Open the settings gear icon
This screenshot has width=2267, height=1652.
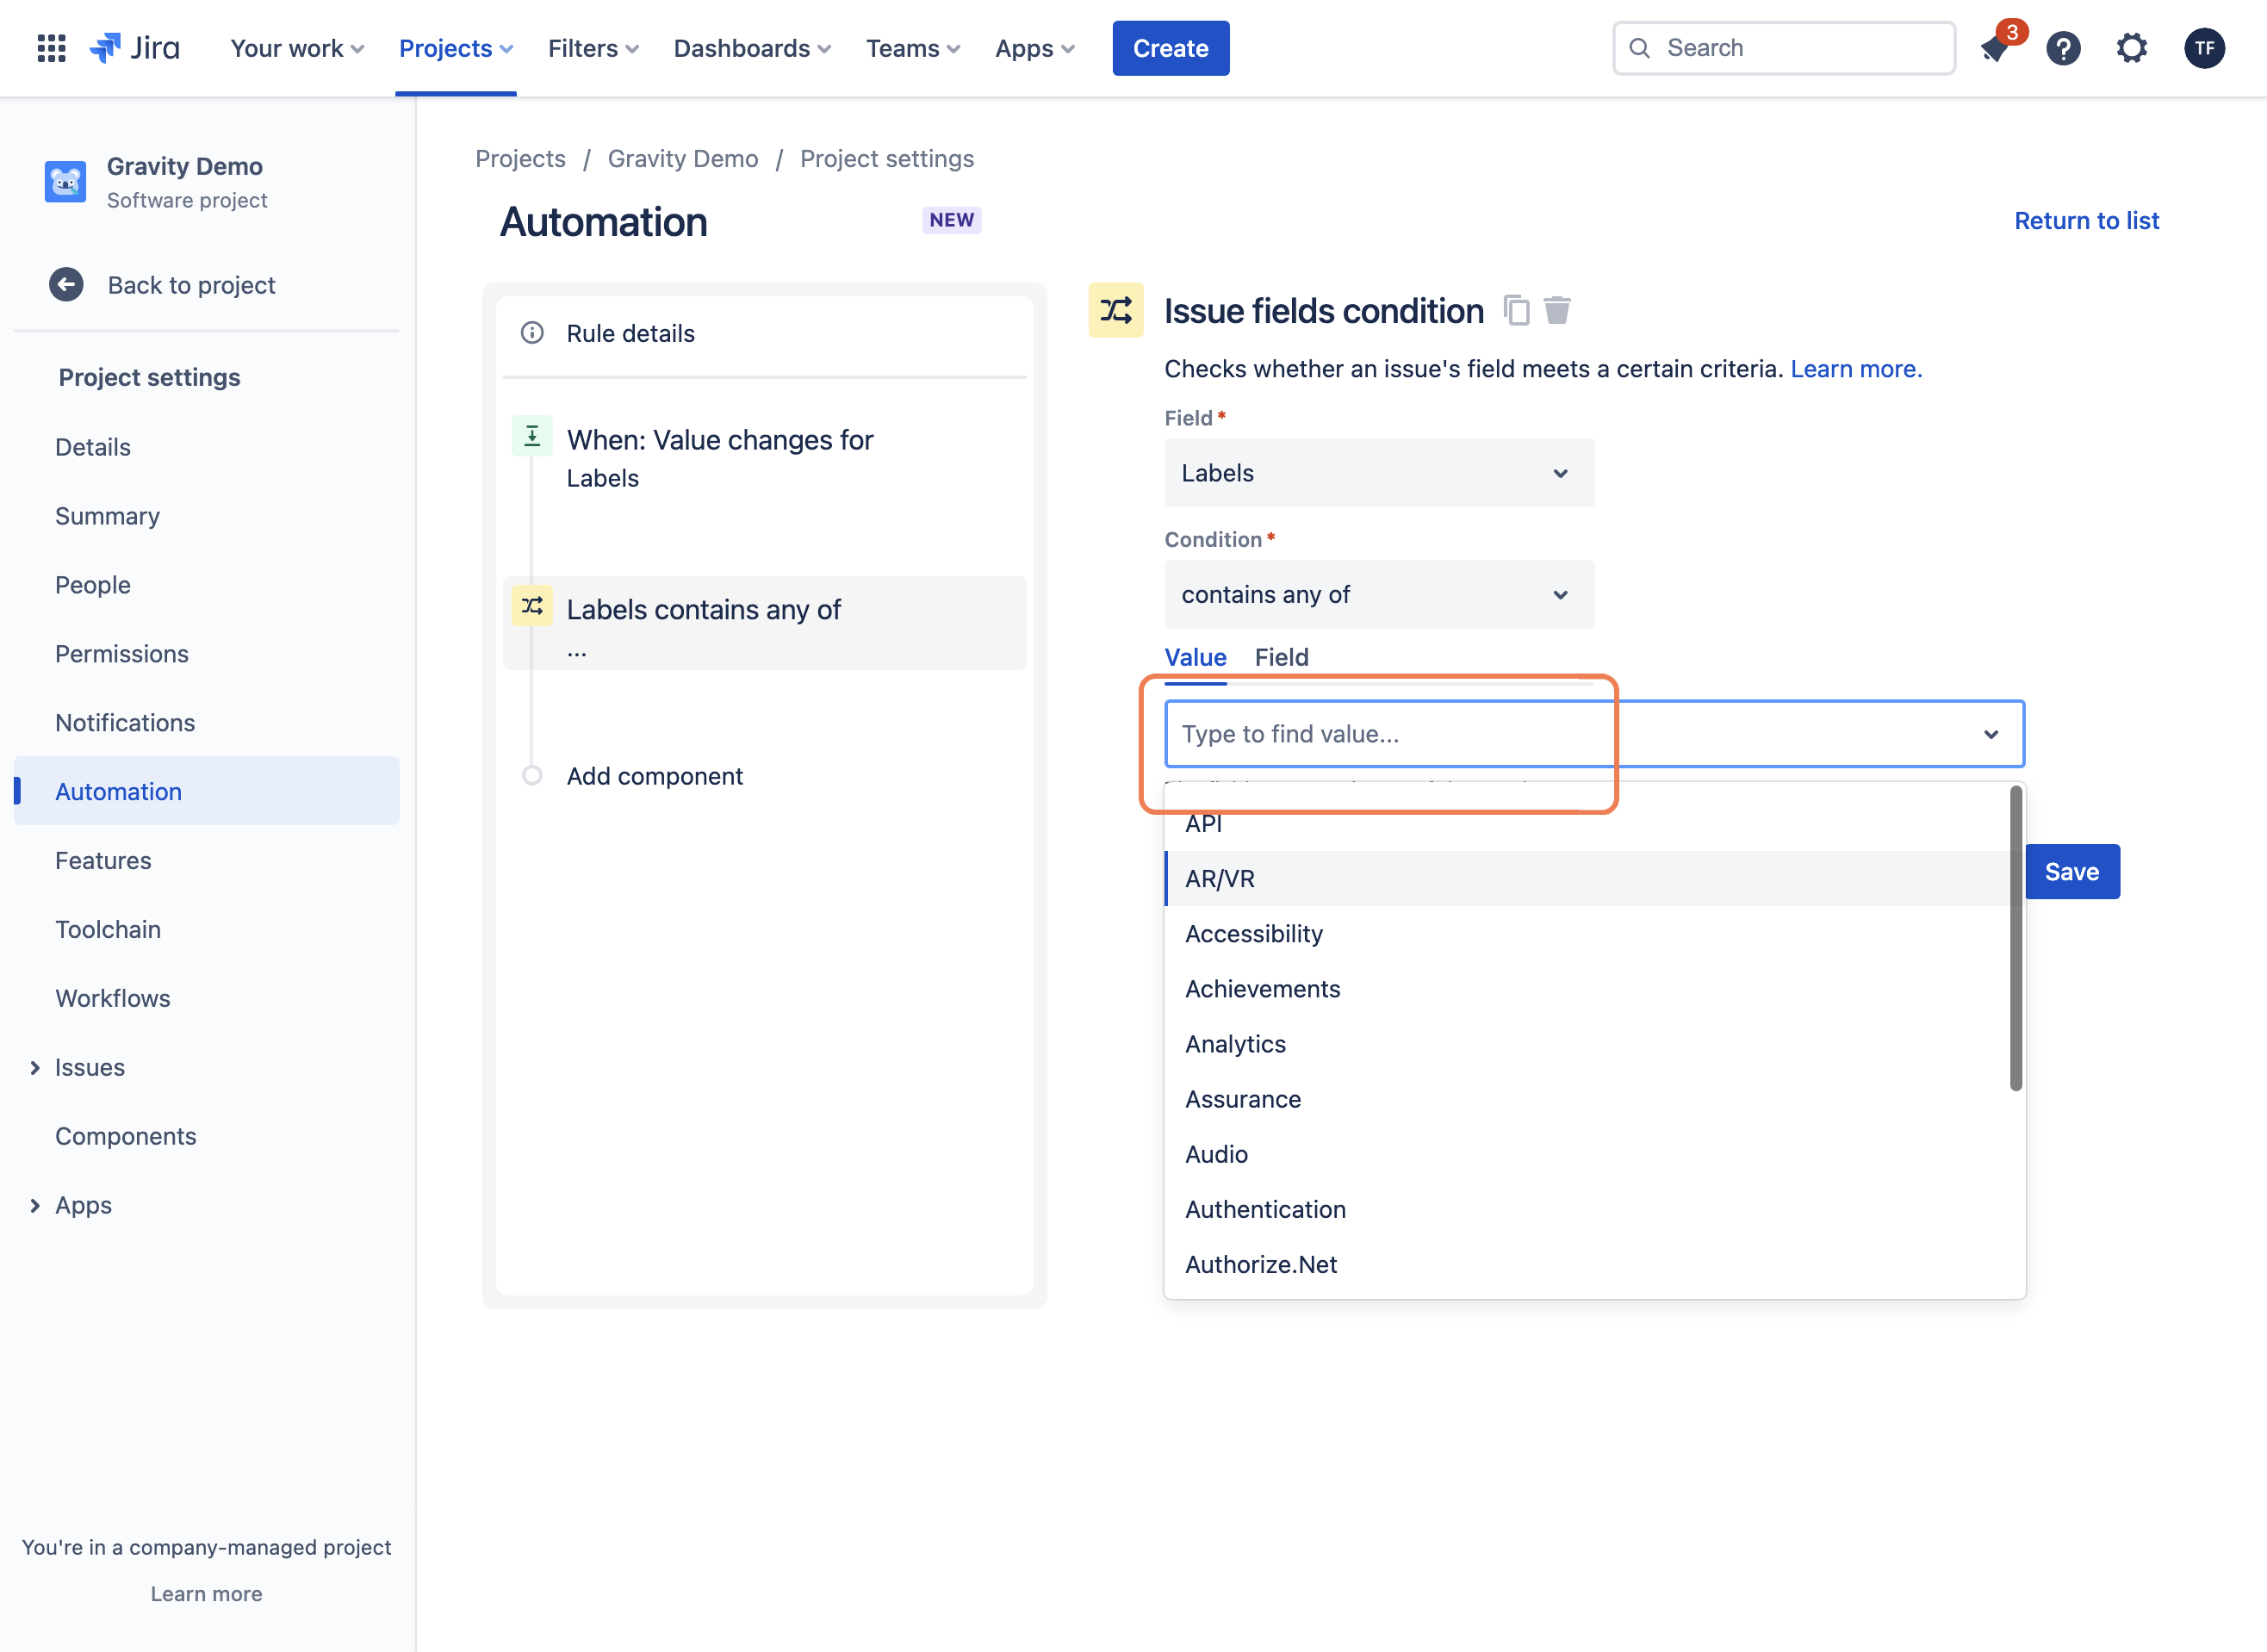click(x=2132, y=48)
